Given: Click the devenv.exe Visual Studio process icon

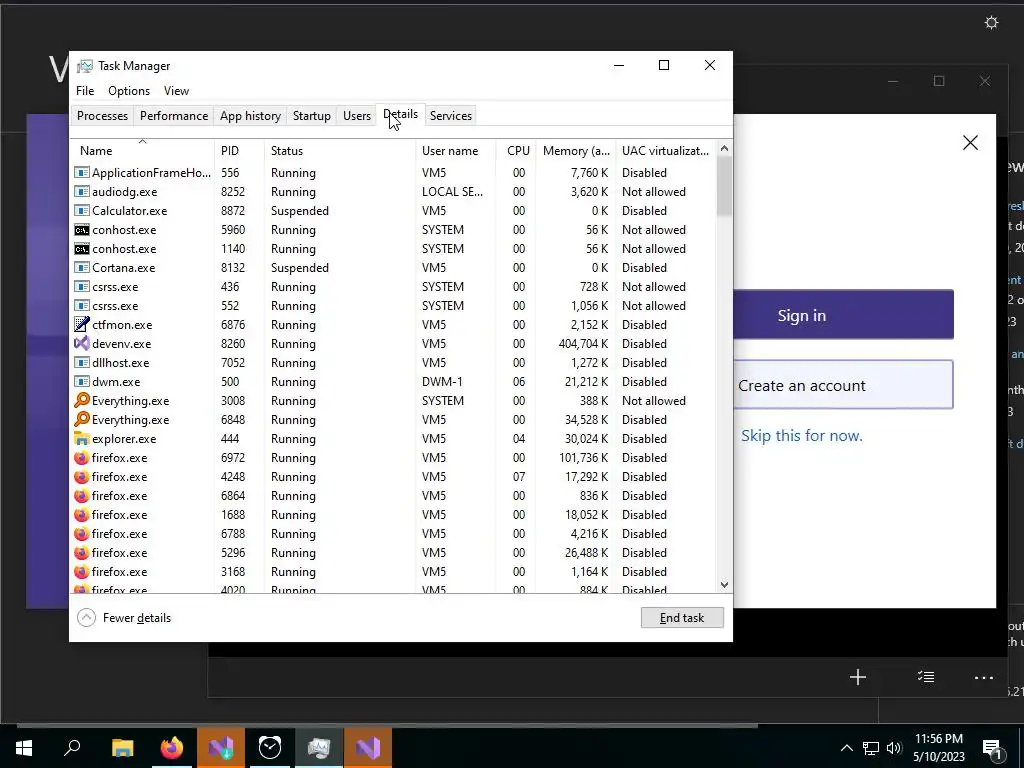Looking at the screenshot, I should [82, 344].
